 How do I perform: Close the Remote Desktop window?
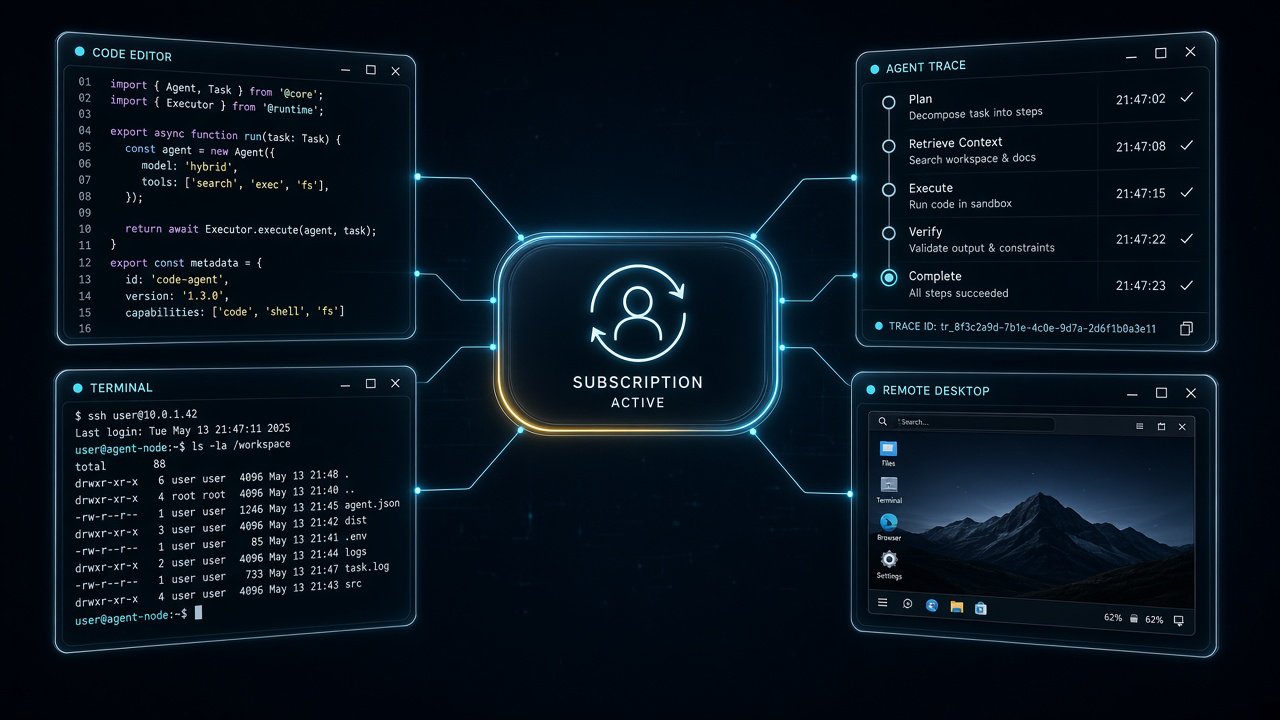tap(1189, 393)
